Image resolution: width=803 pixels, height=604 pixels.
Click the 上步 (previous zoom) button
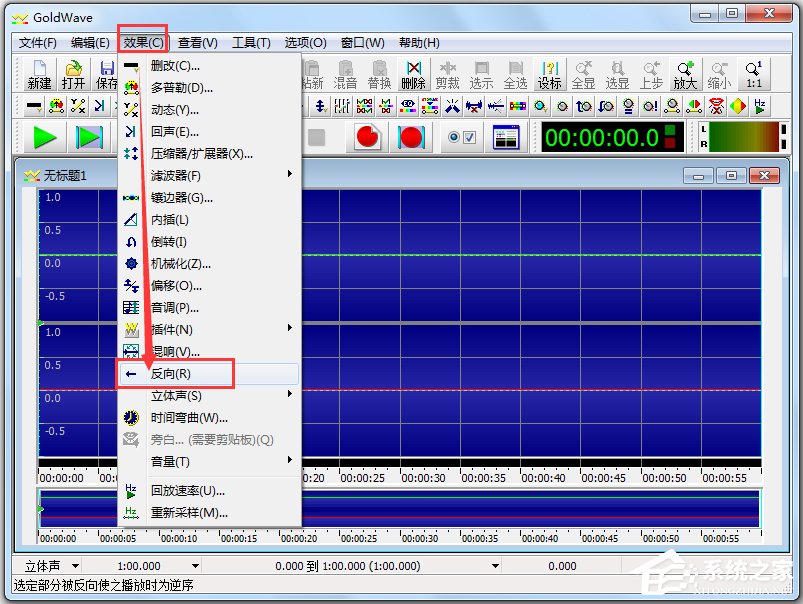pyautogui.click(x=651, y=75)
